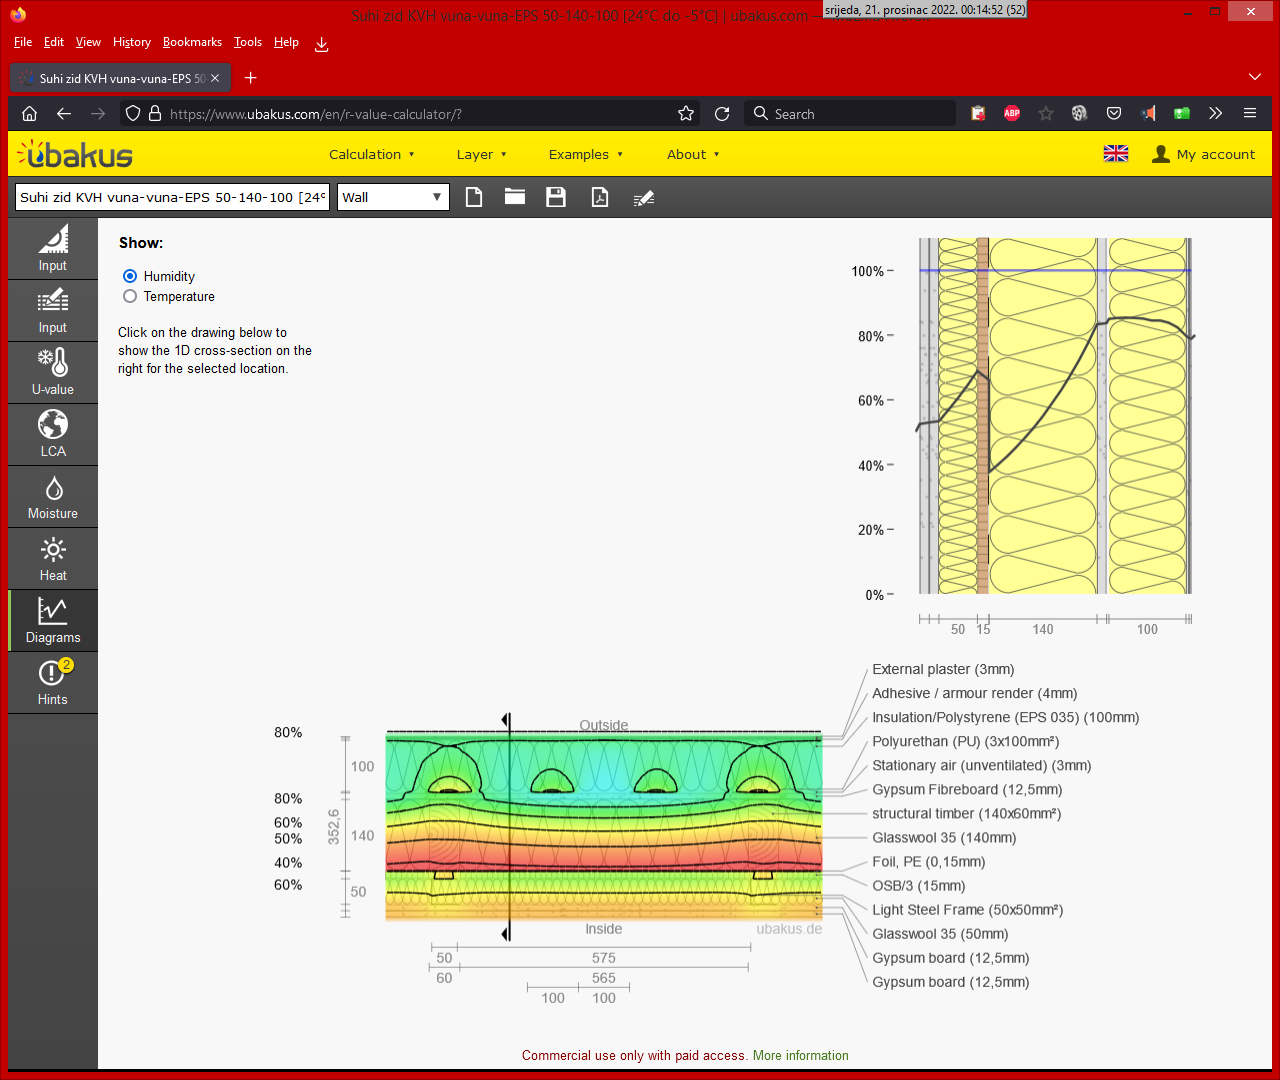Click the English language flag icon
Viewport: 1280px width, 1080px height.
pyautogui.click(x=1116, y=154)
